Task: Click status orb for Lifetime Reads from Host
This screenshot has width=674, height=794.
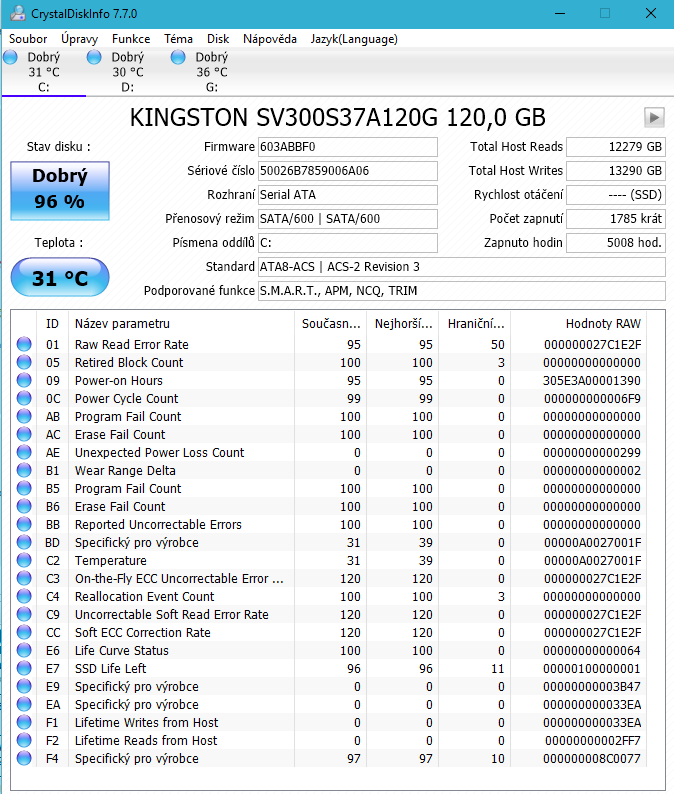Action: [x=24, y=740]
